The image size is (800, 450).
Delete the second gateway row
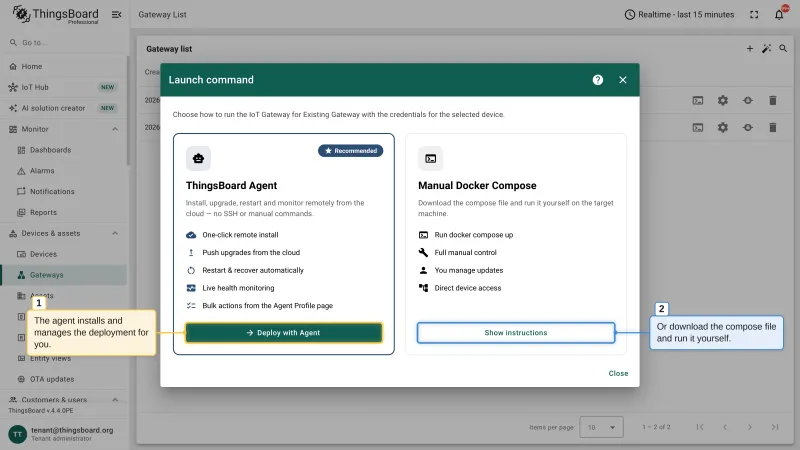pos(772,128)
